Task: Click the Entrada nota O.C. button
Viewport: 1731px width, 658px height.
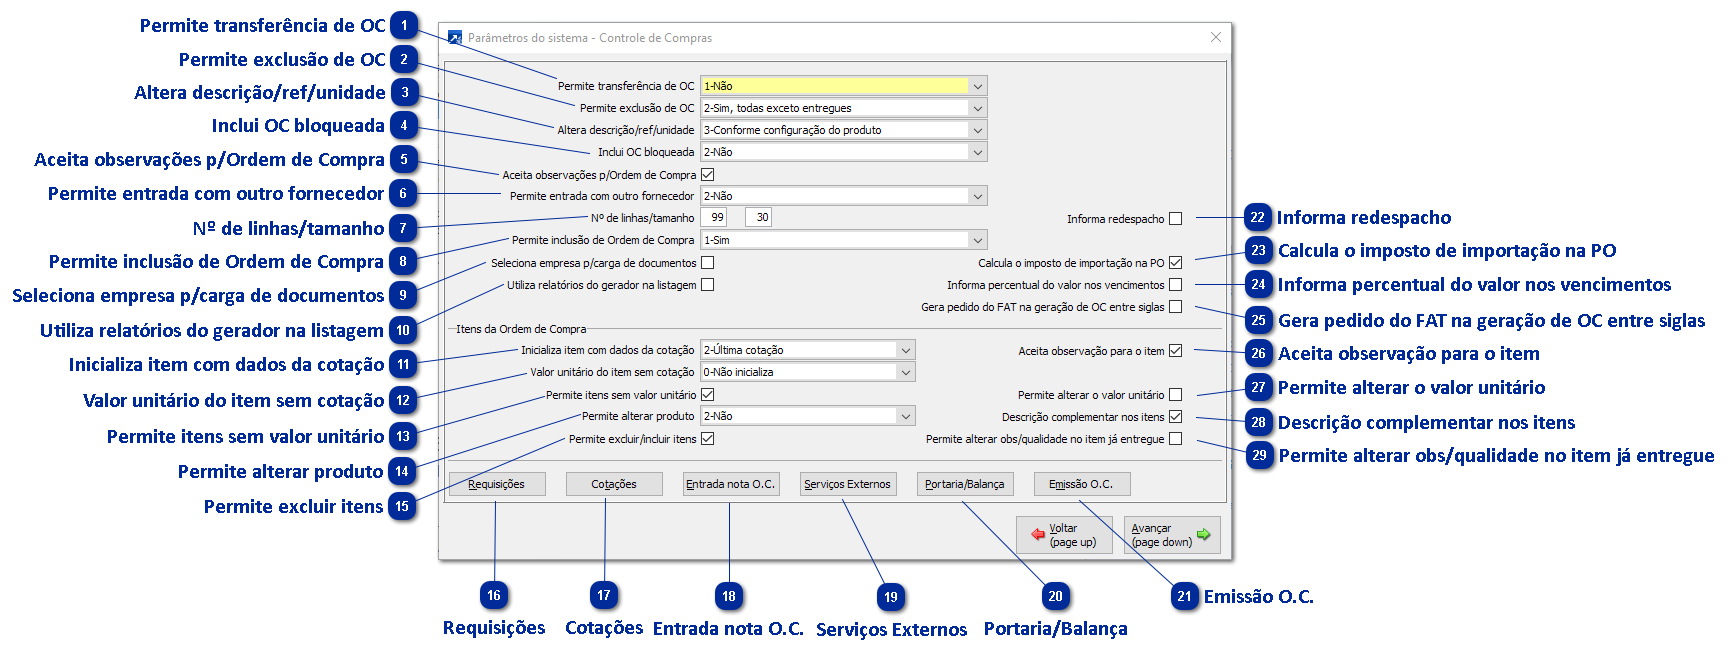Action: click(731, 484)
